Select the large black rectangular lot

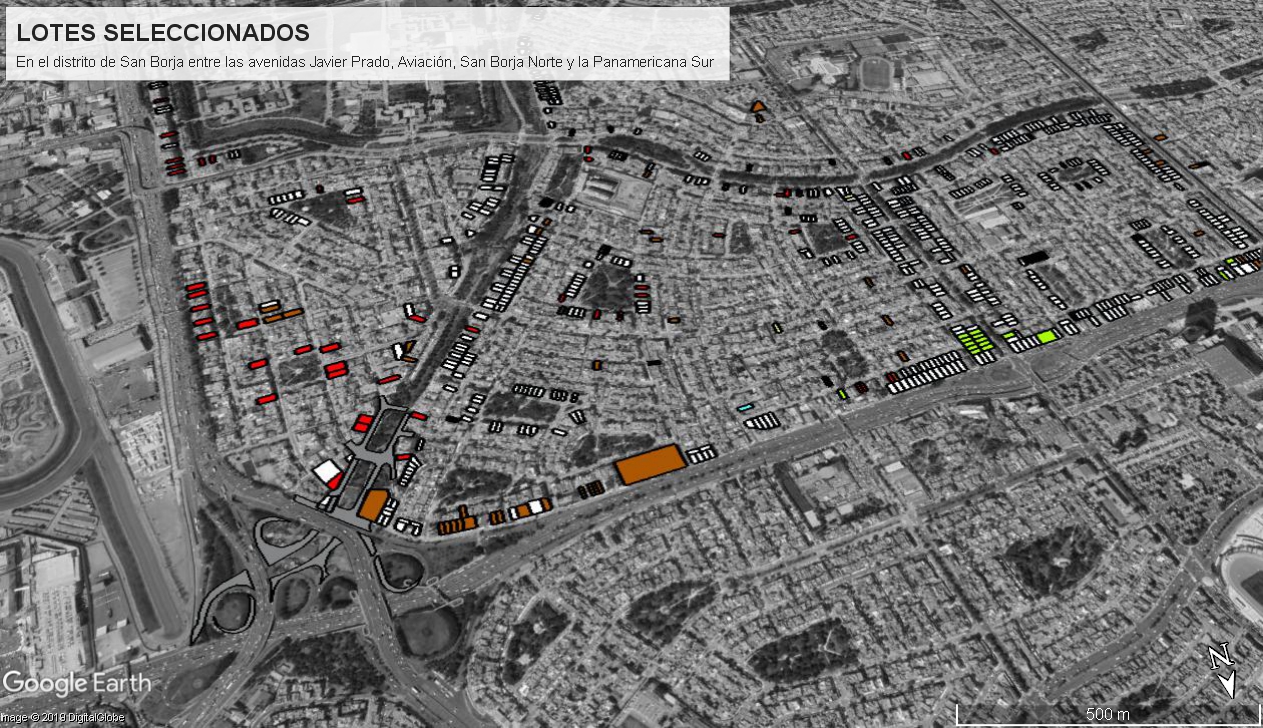pyautogui.click(x=1033, y=258)
